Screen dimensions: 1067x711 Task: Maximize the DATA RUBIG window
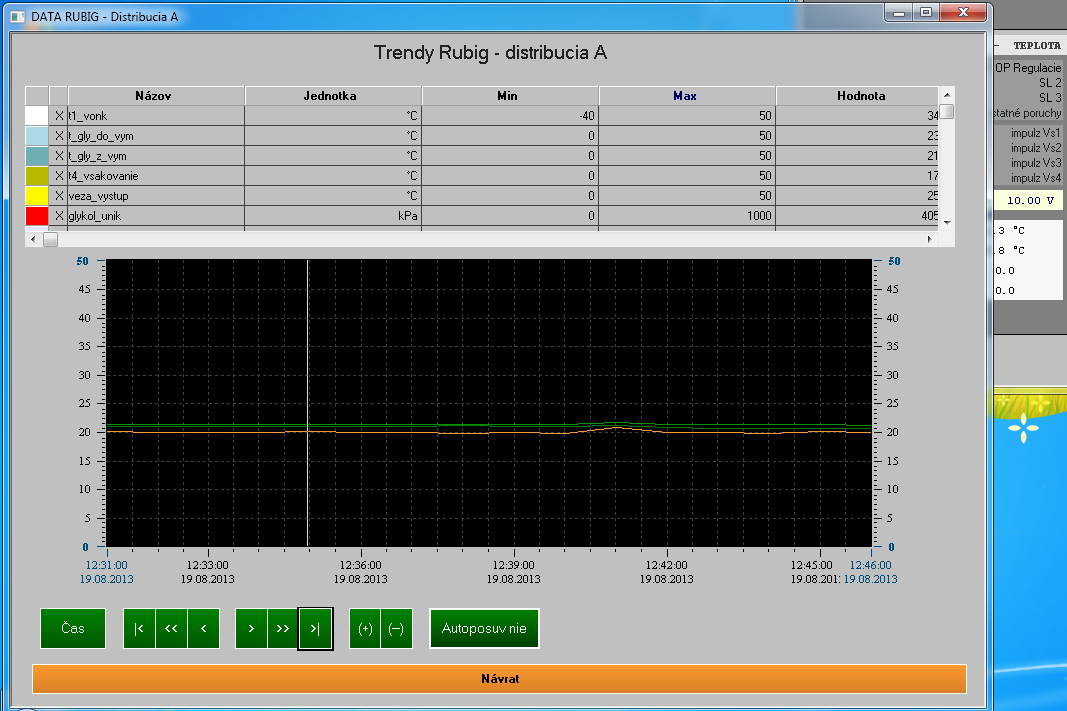(926, 12)
